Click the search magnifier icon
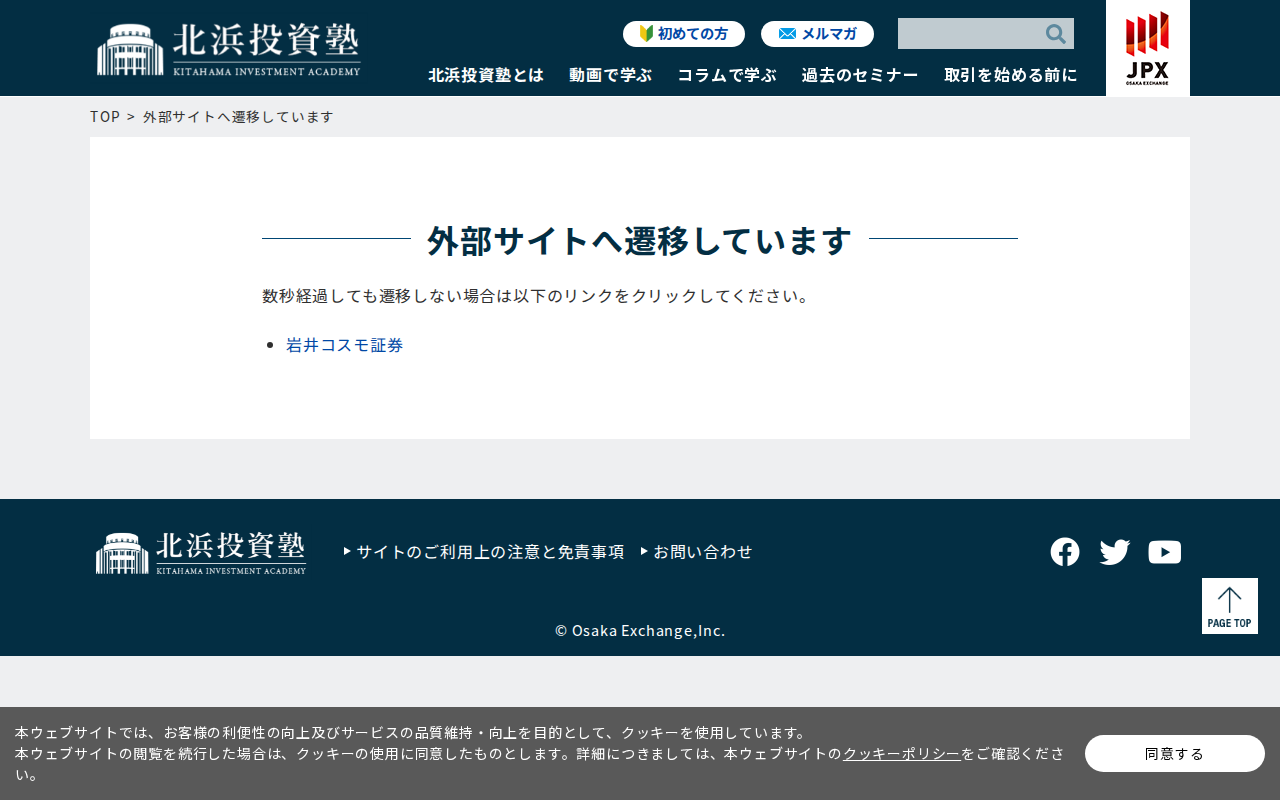Screen dimensions: 1280x800 click(1055, 34)
